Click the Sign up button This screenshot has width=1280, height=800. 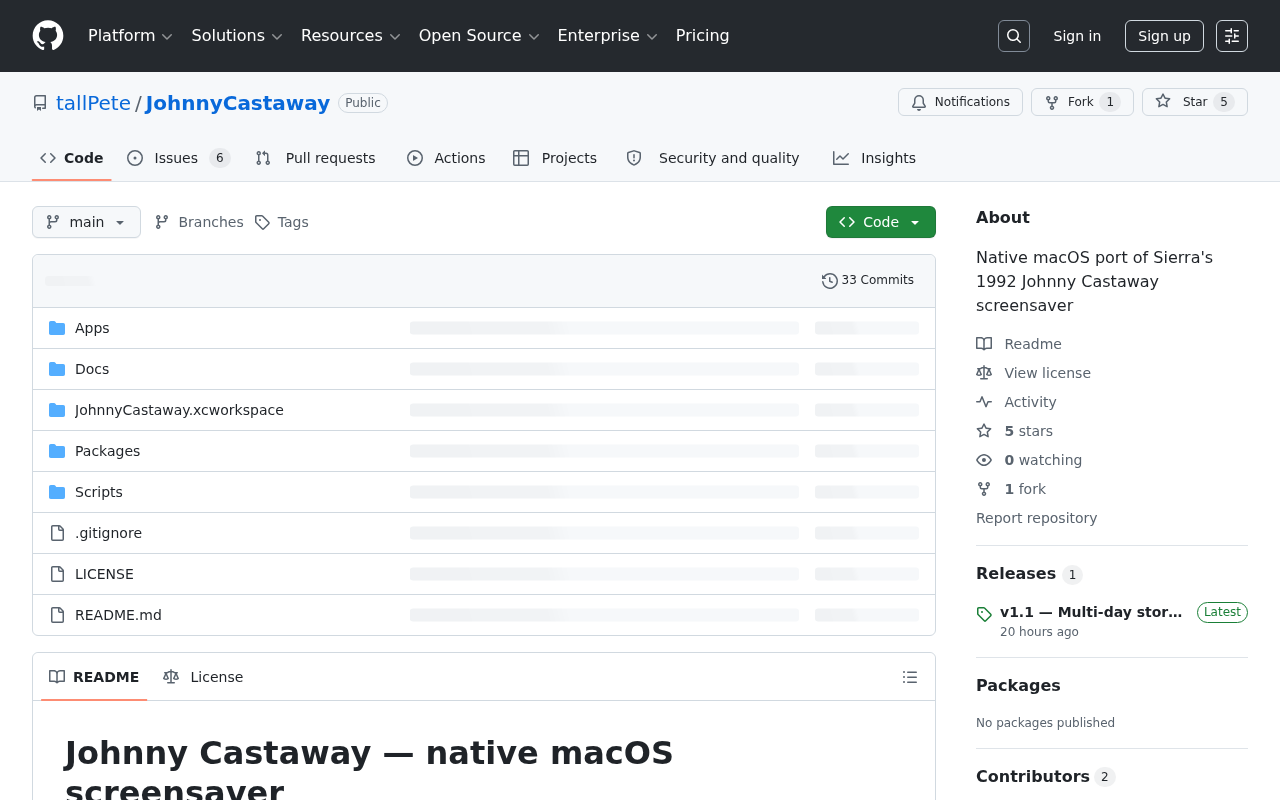(1164, 36)
